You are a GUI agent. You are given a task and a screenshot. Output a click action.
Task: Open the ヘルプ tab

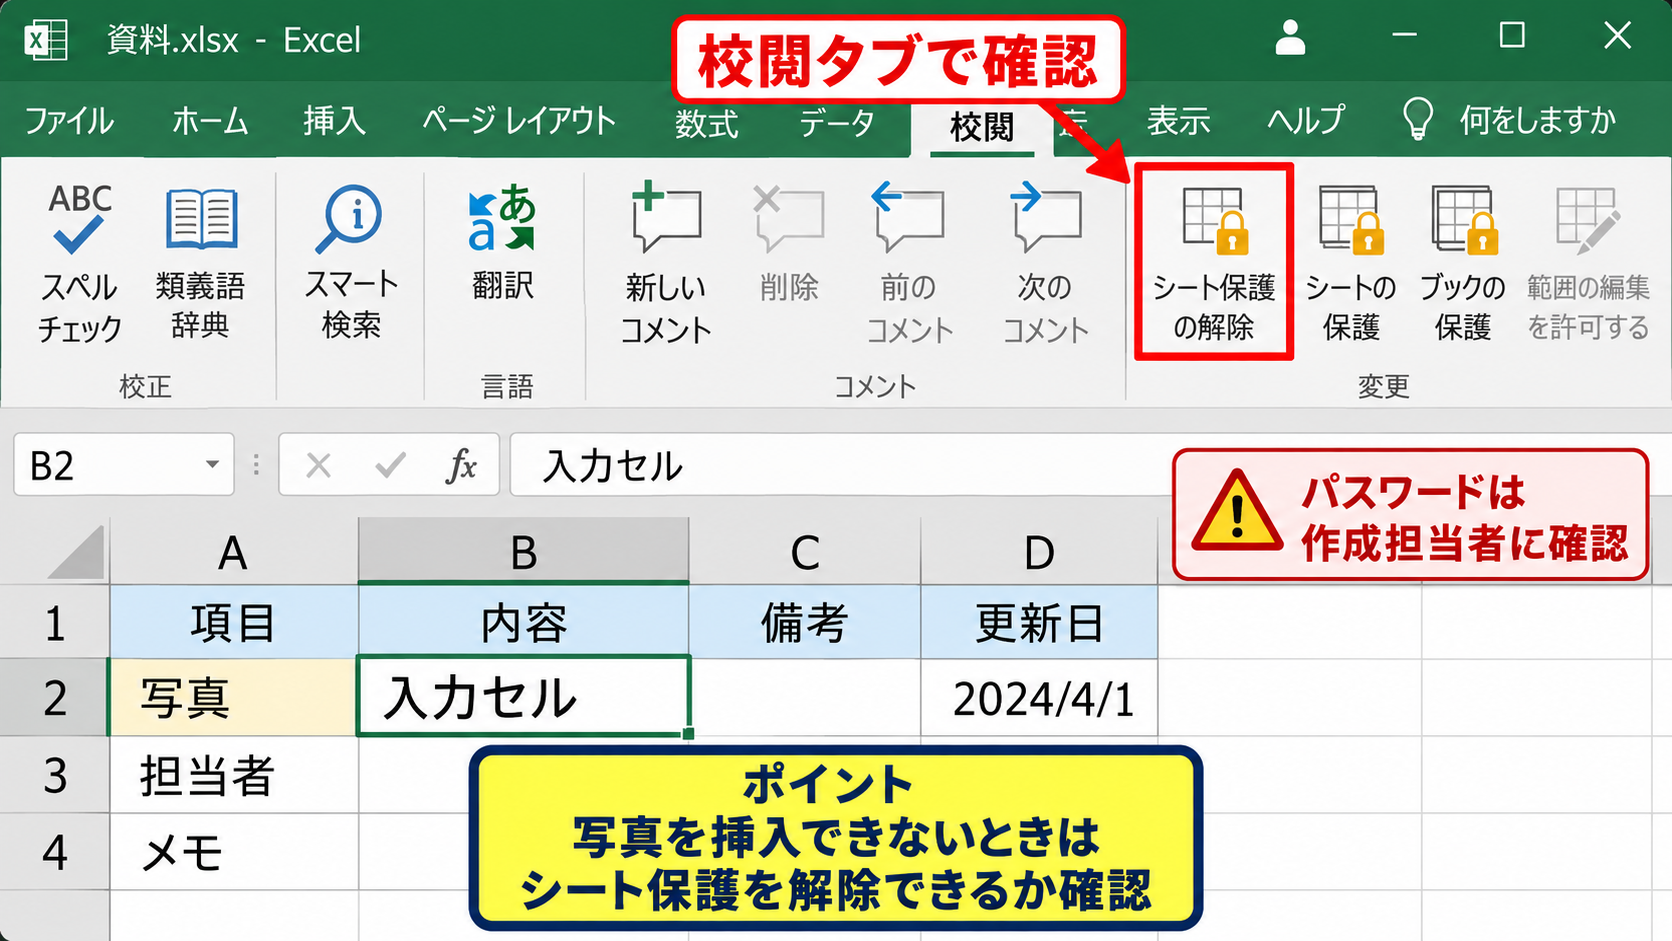tap(1306, 121)
